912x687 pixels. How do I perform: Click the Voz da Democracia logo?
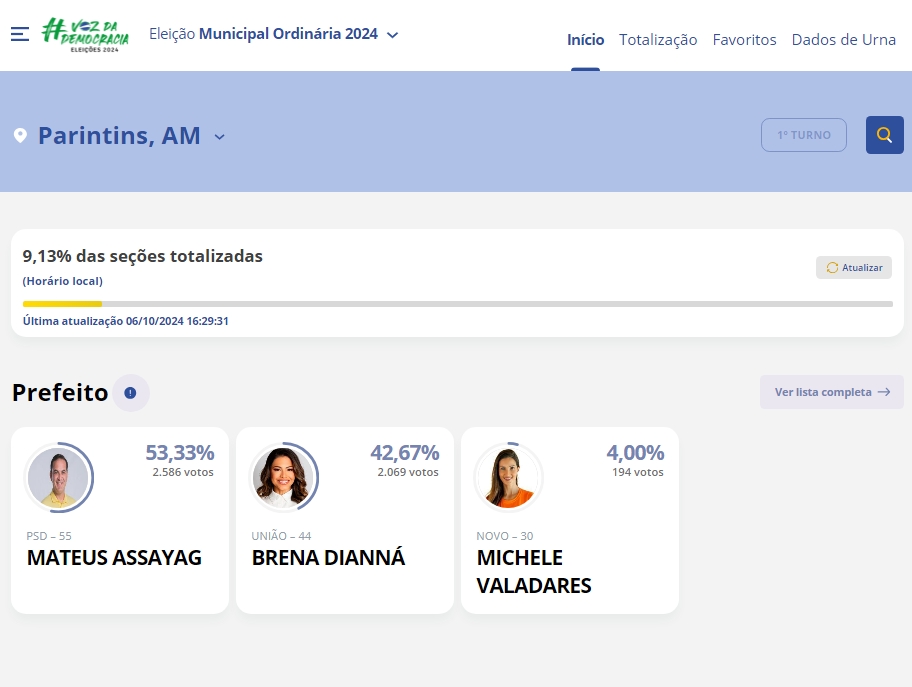click(85, 34)
